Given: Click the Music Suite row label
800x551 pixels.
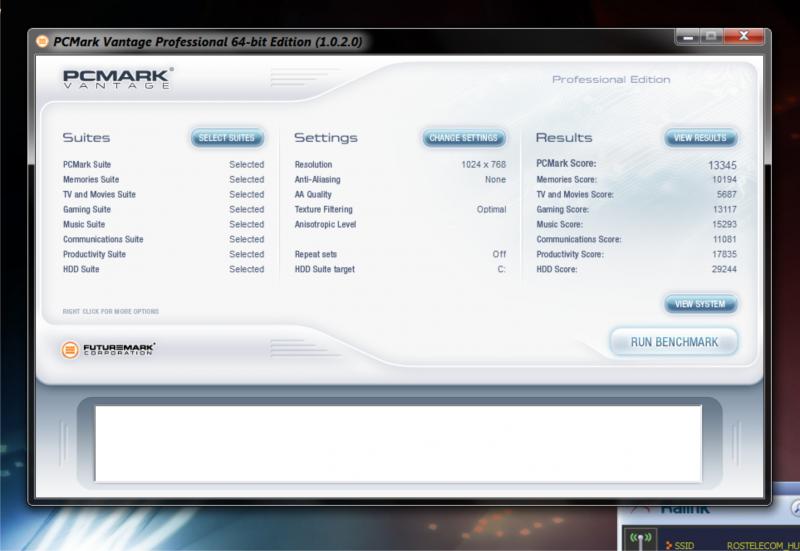Looking at the screenshot, I should (x=84, y=224).
